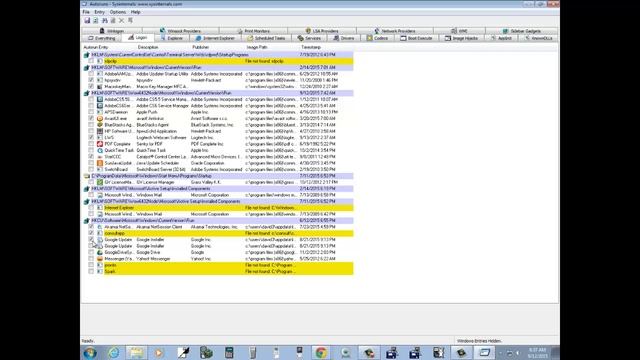The width and height of the screenshot is (640, 360).
Task: Switch to the Sidebar Gadgets tab
Action: tap(522, 31)
